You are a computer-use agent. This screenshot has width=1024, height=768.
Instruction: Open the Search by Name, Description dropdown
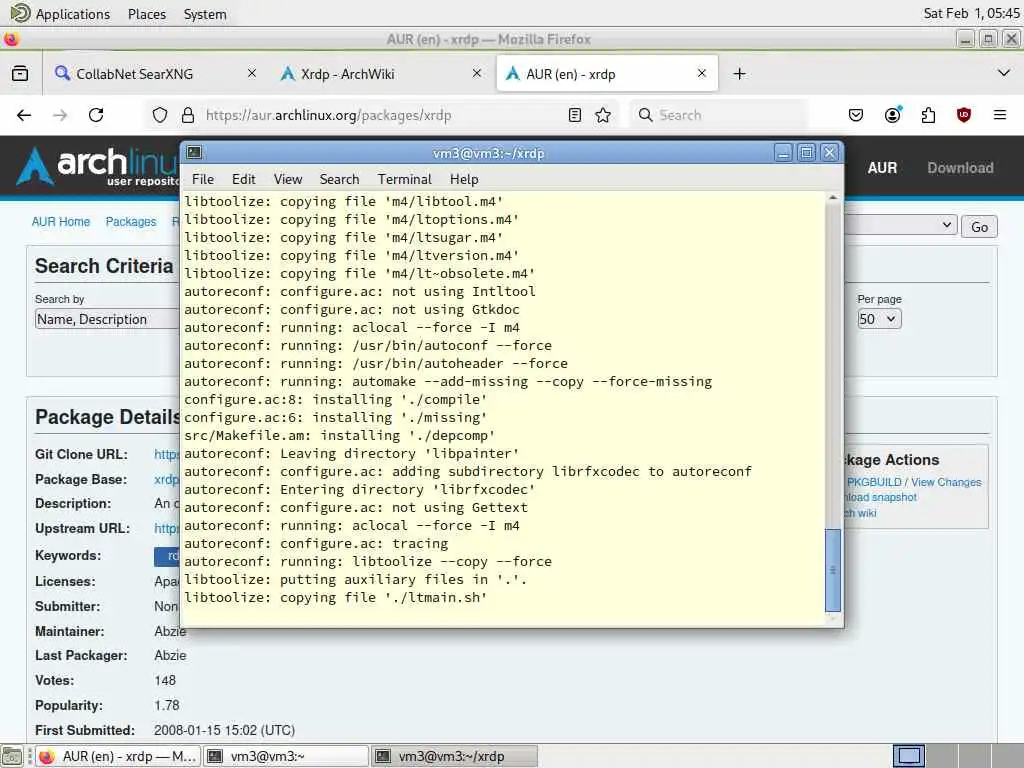tap(107, 319)
